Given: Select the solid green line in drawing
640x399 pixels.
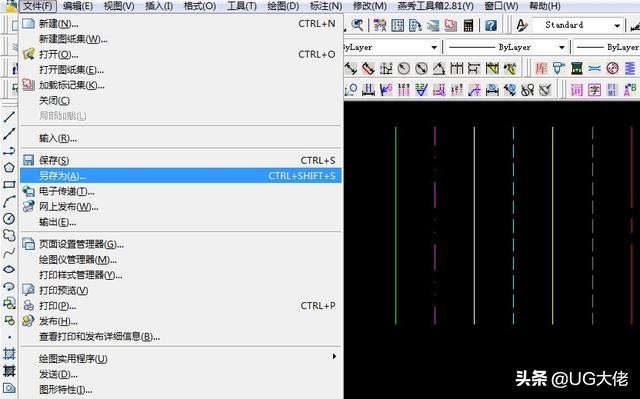Looking at the screenshot, I should [x=396, y=226].
